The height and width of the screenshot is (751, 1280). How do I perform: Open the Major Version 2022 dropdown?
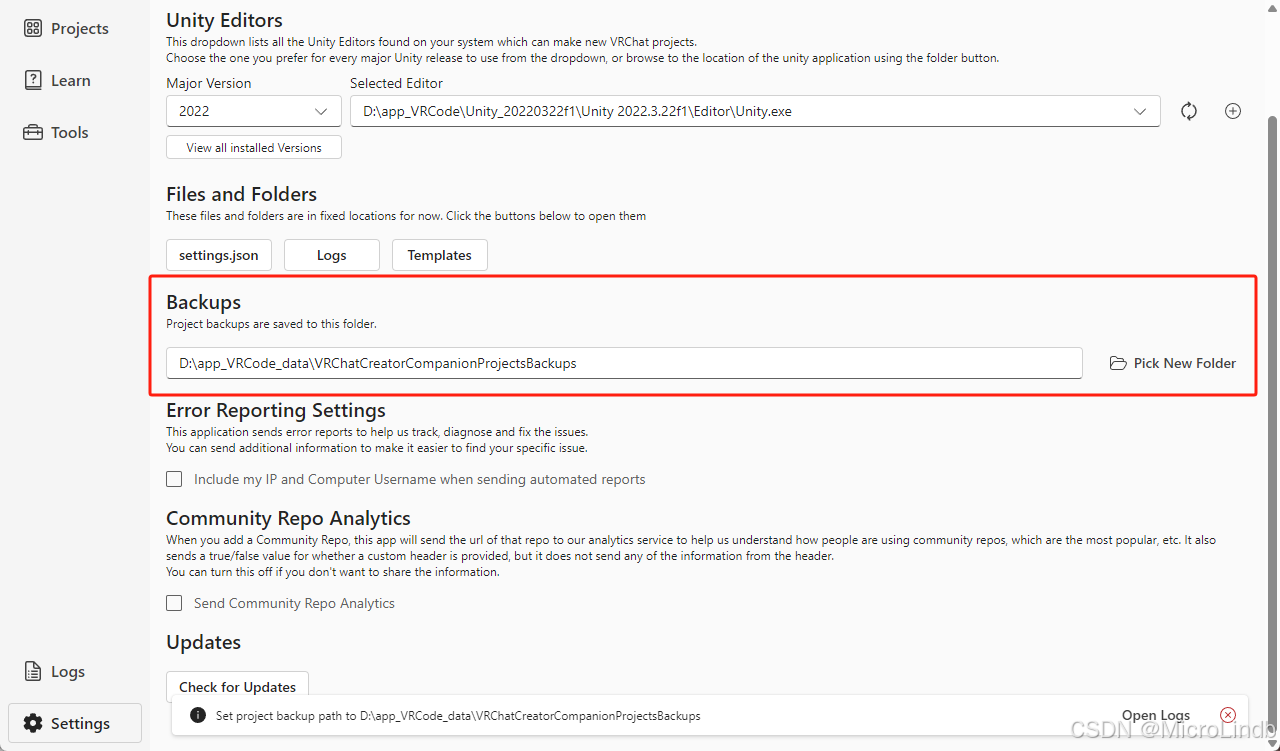(x=254, y=111)
